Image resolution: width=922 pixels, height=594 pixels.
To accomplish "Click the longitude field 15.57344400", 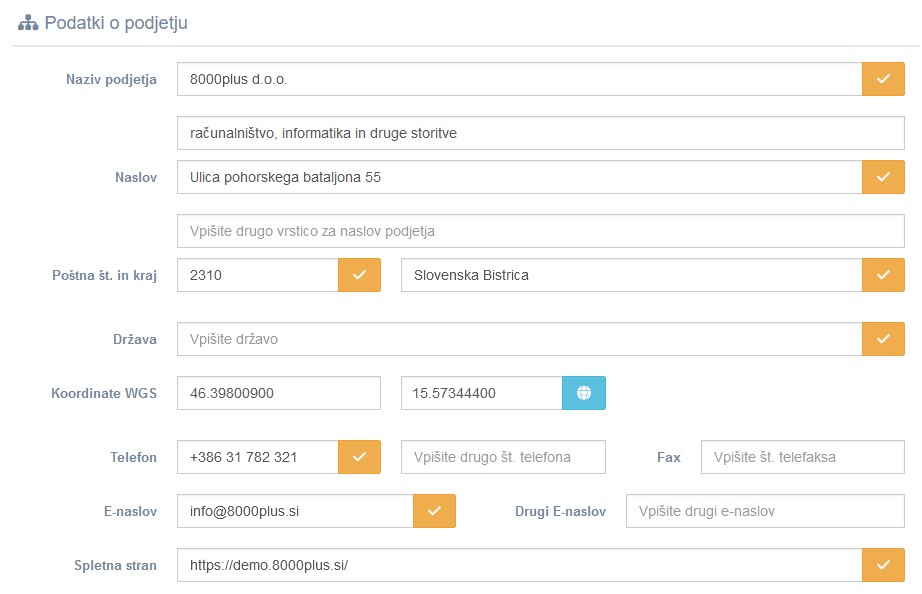I will [x=481, y=393].
